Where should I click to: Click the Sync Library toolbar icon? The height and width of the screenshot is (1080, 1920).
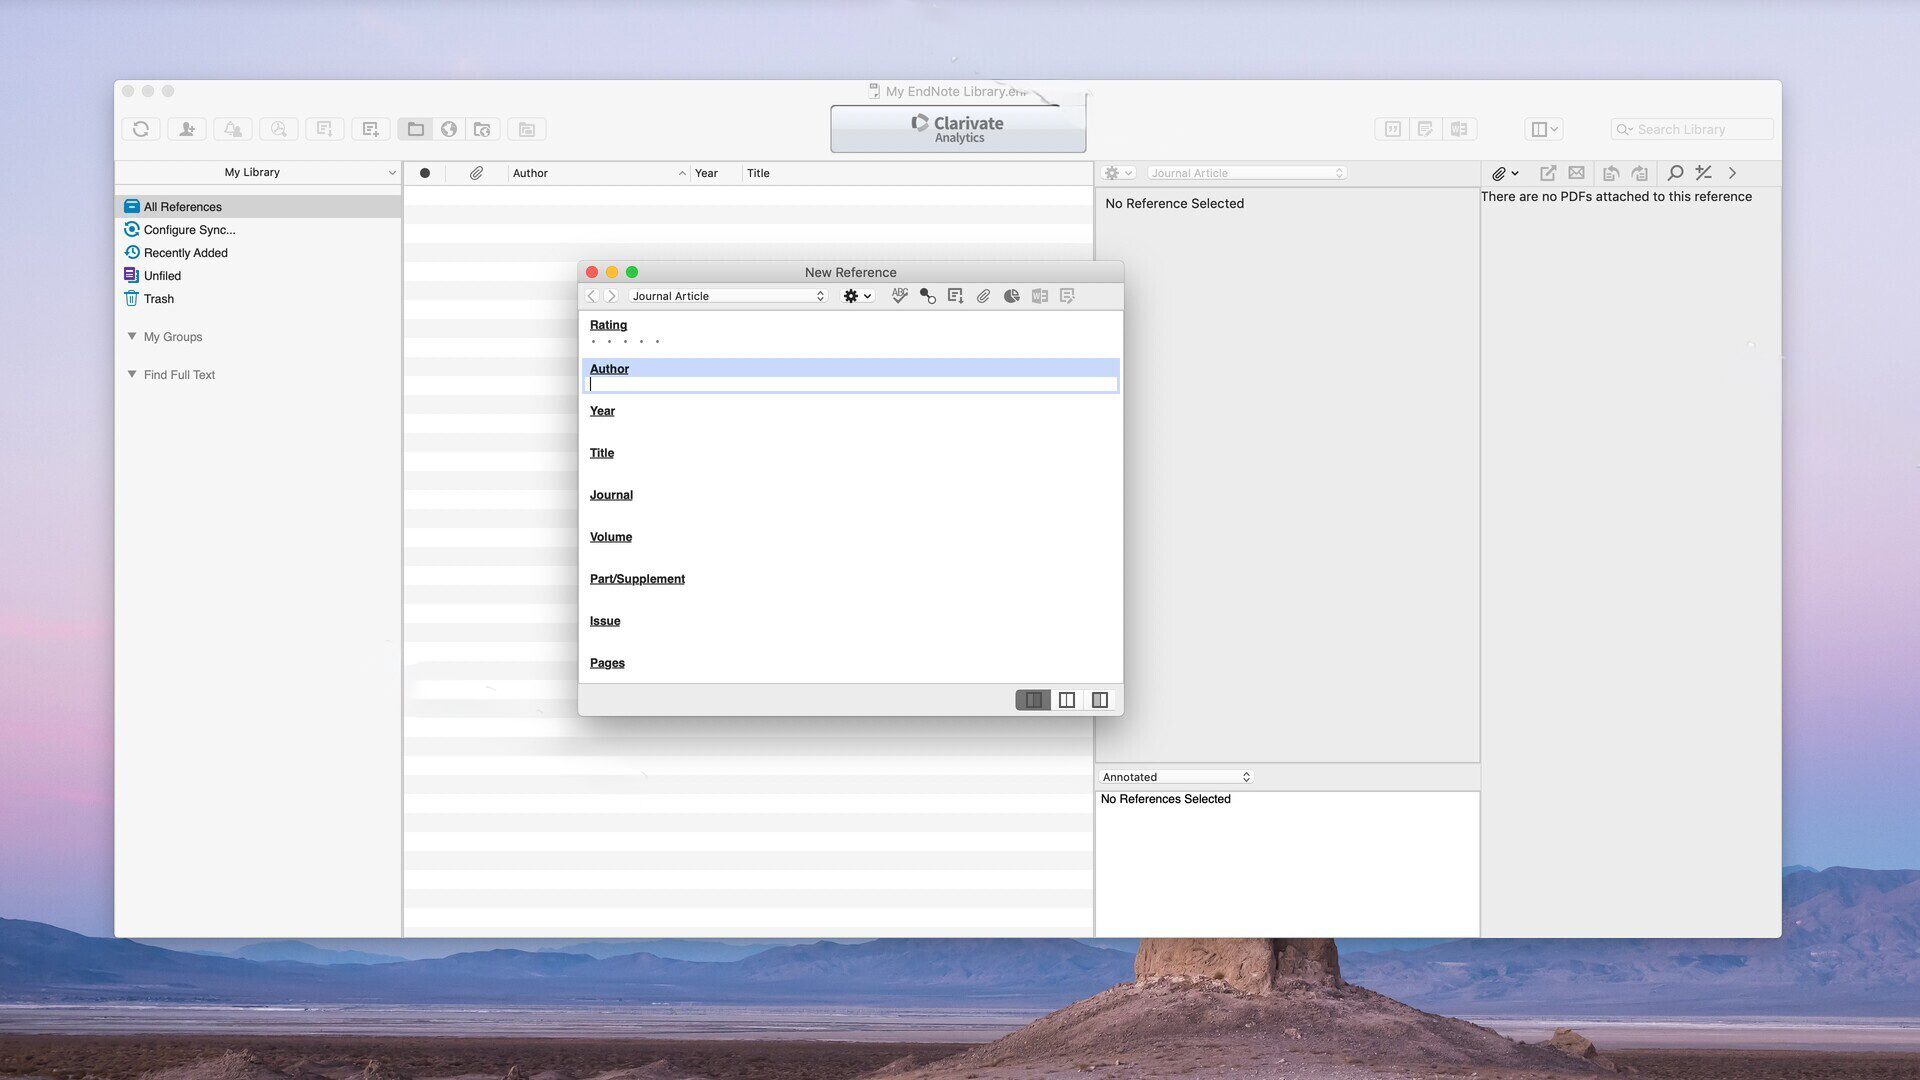pos(141,129)
